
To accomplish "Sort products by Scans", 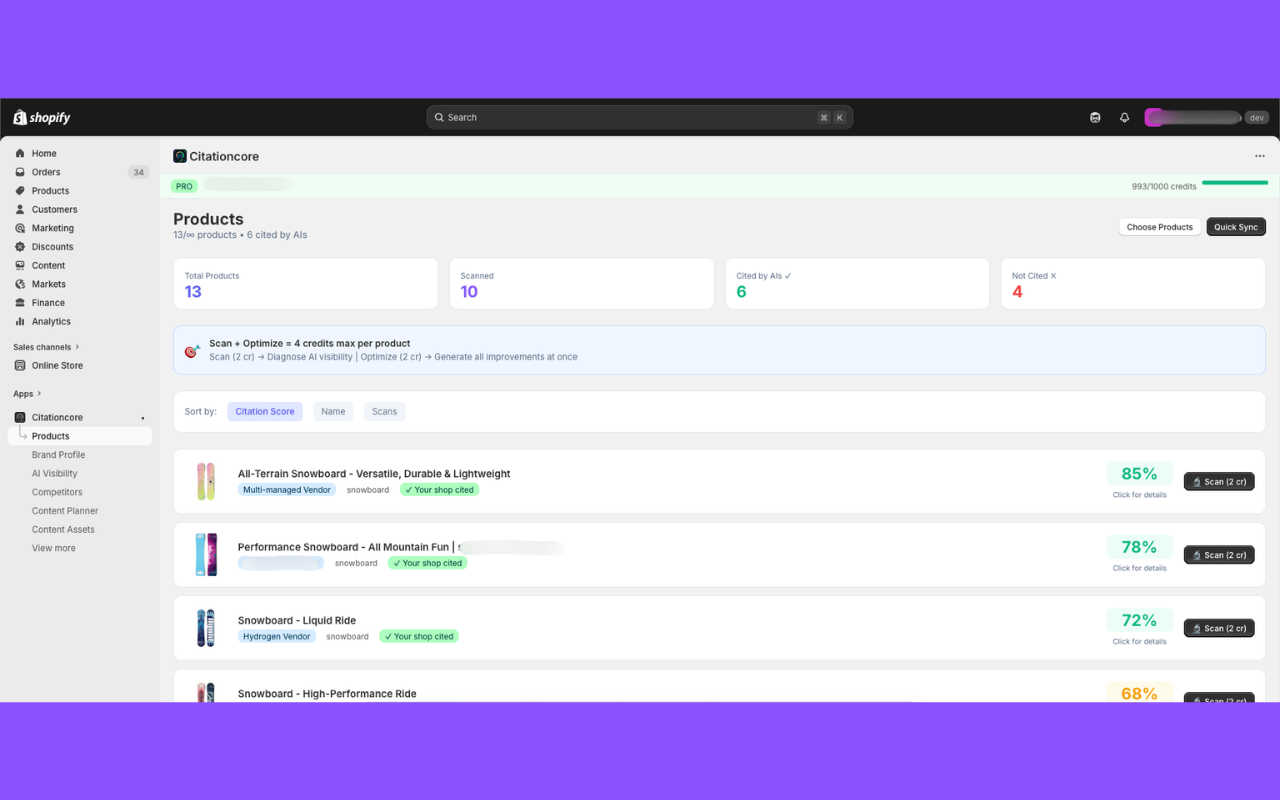I will click(x=384, y=412).
